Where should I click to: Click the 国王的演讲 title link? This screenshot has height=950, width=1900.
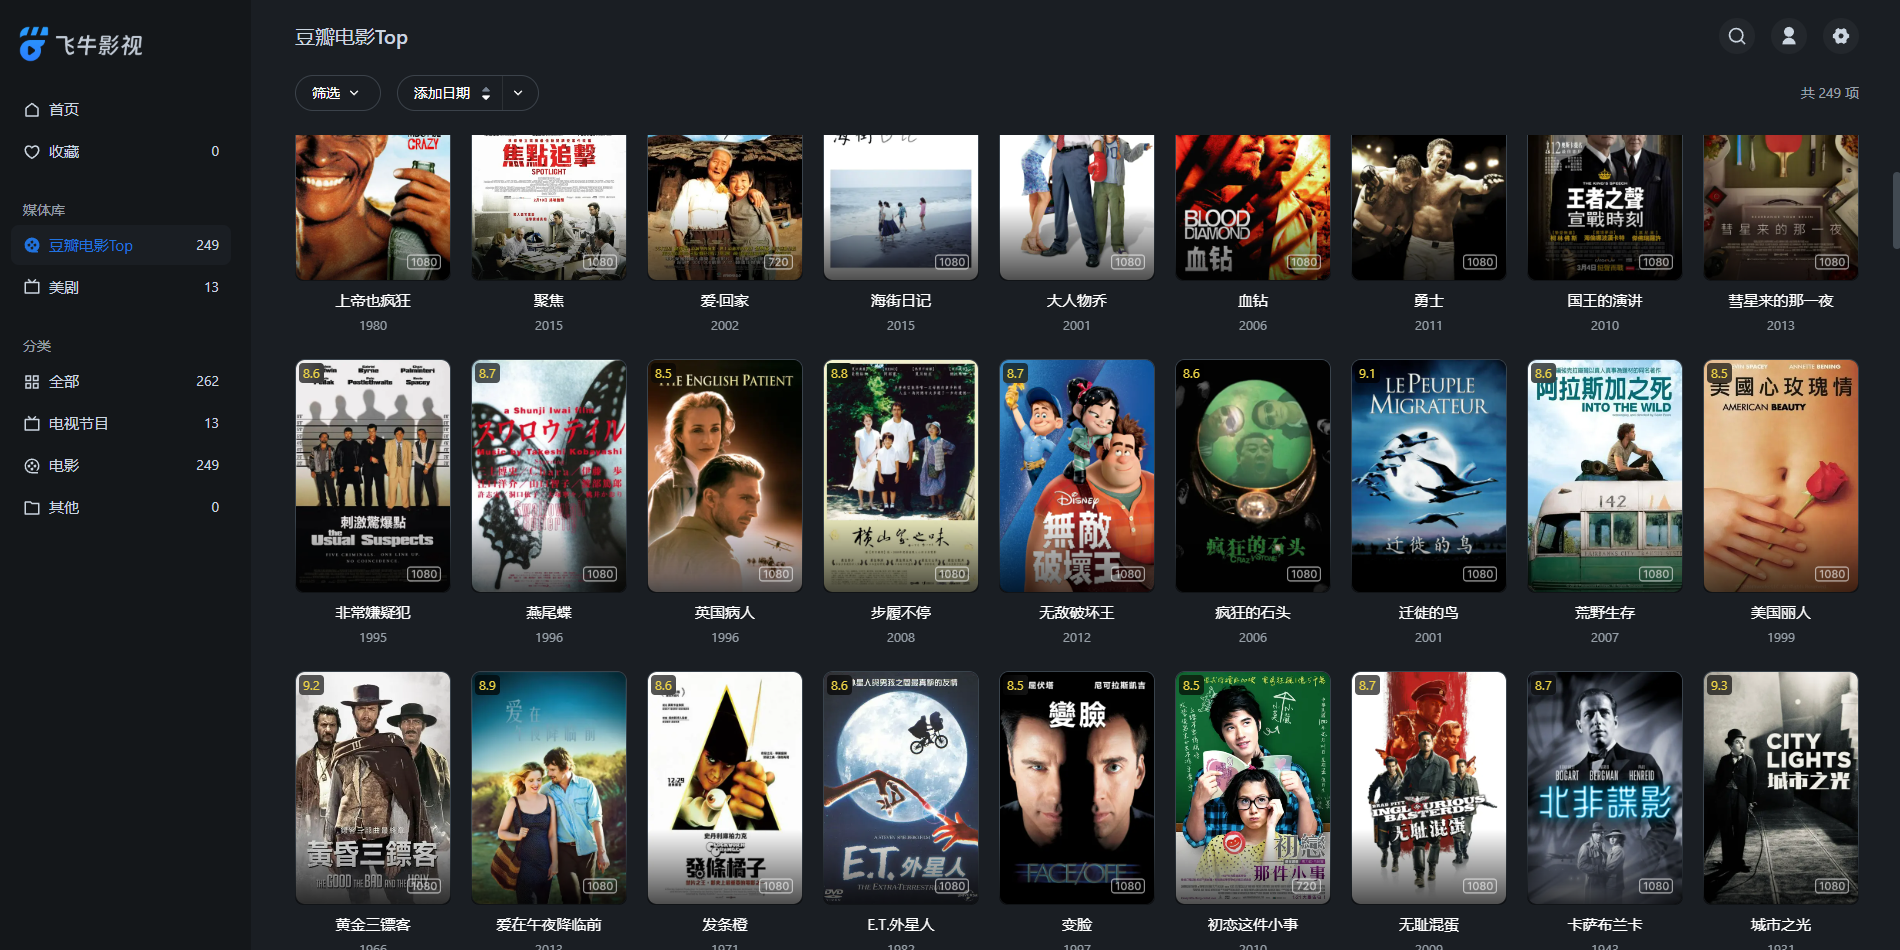[1605, 301]
